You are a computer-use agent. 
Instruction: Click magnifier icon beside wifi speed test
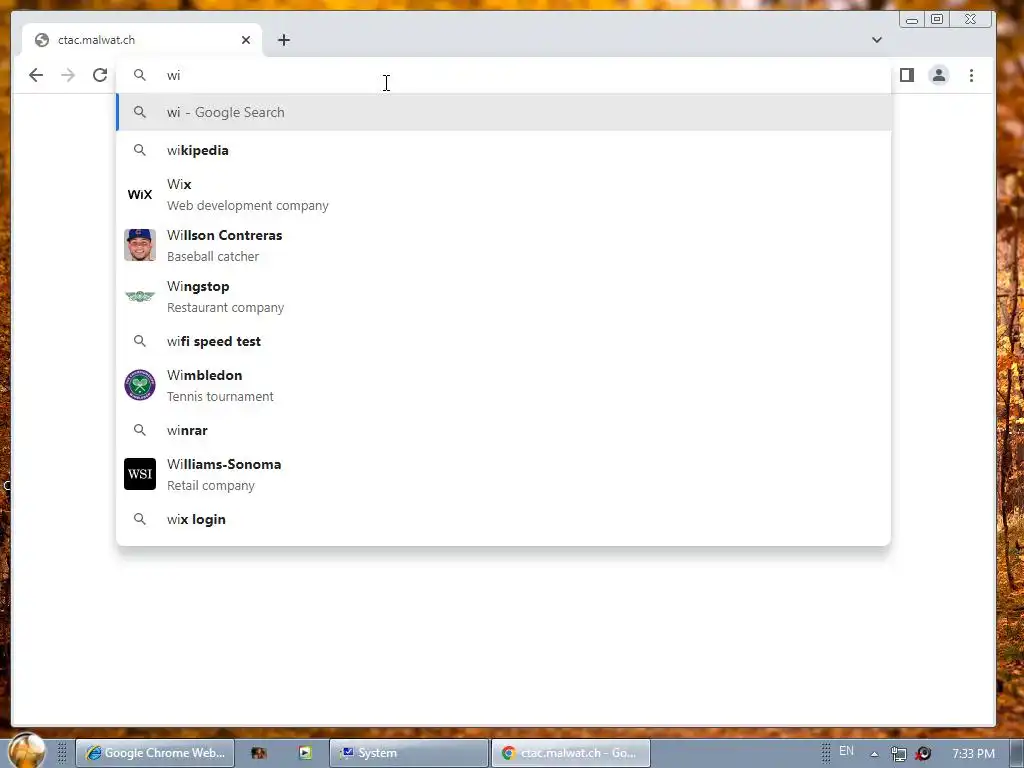(x=140, y=341)
